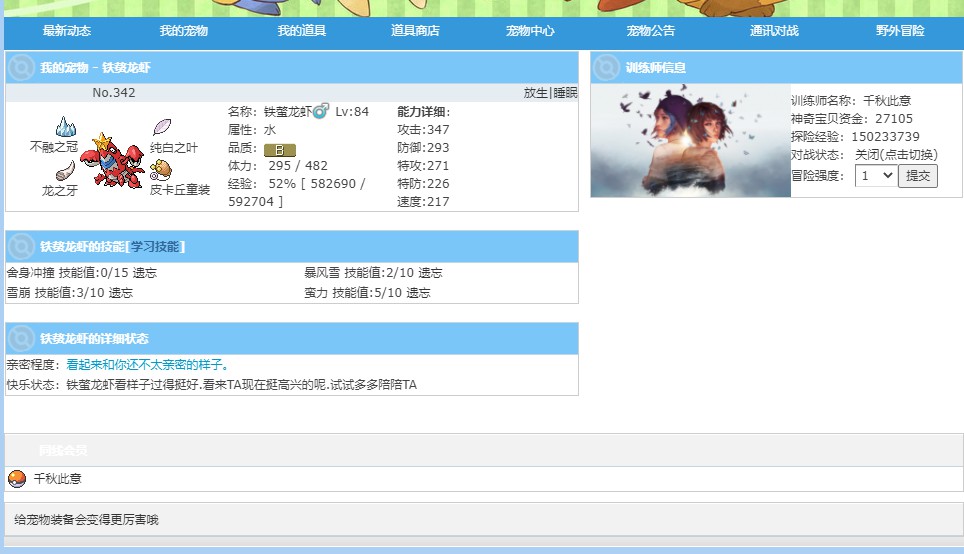The width and height of the screenshot is (964, 554).
Task: Go to the 道具商店 menu
Action: (415, 31)
